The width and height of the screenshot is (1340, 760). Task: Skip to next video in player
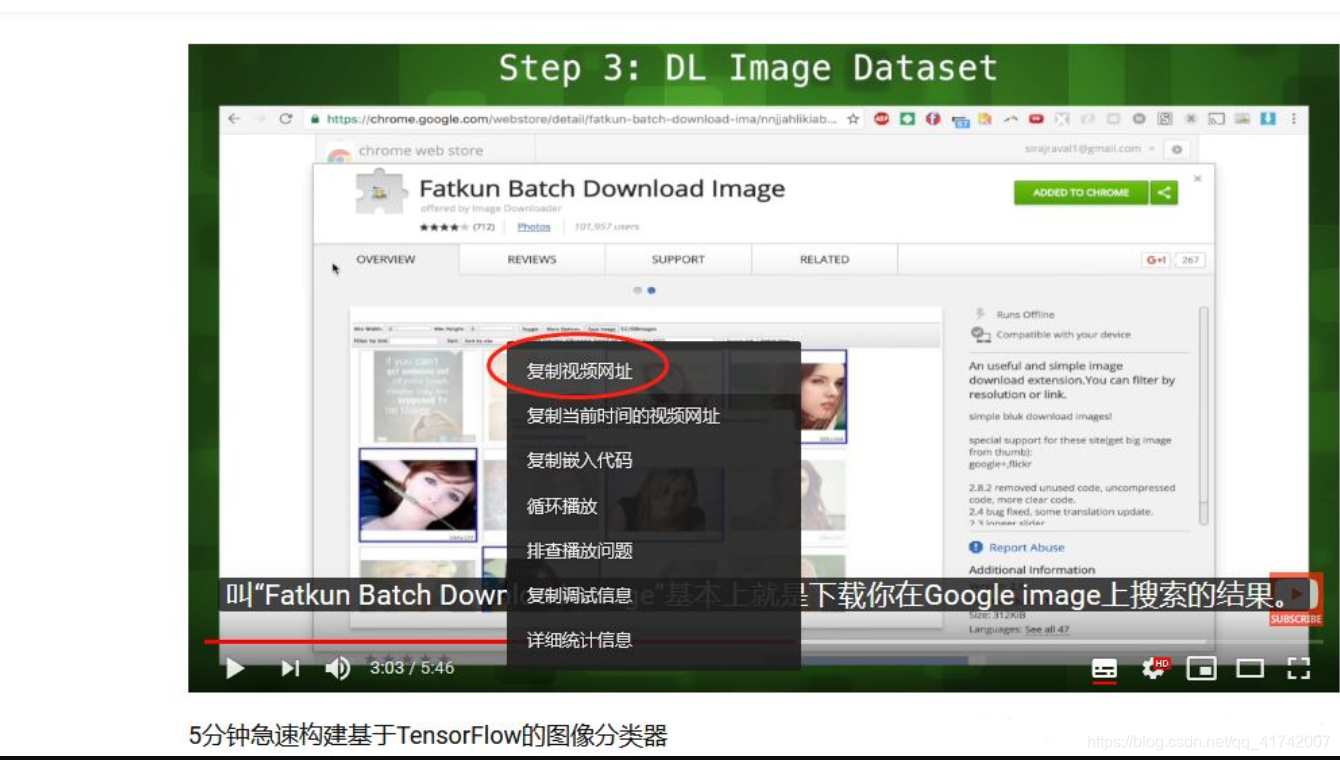[290, 668]
